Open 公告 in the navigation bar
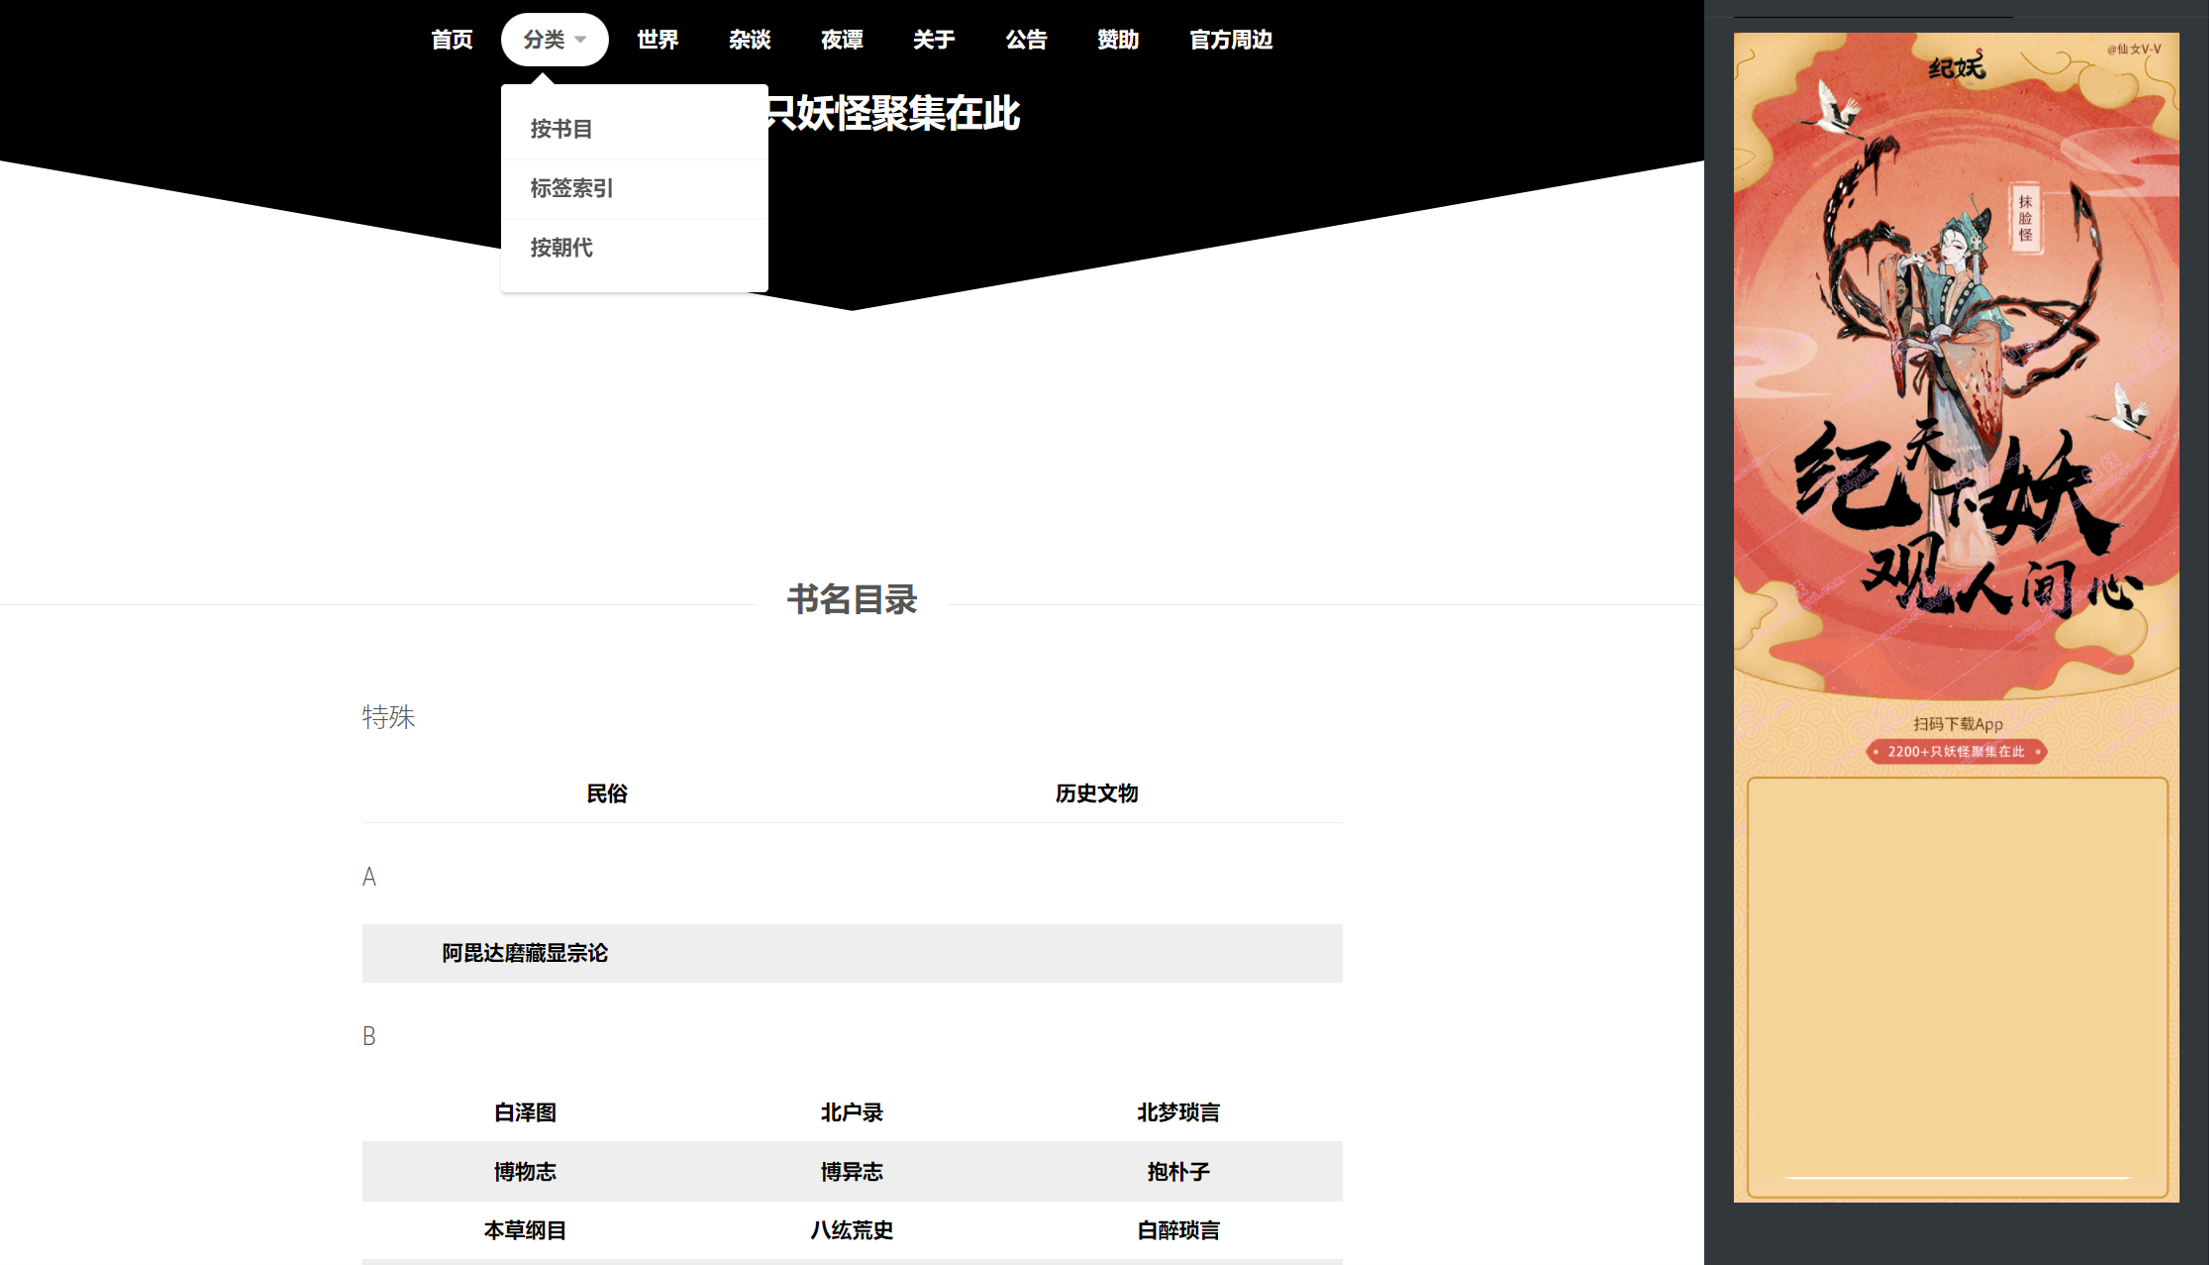This screenshot has height=1265, width=2209. pos(1025,40)
